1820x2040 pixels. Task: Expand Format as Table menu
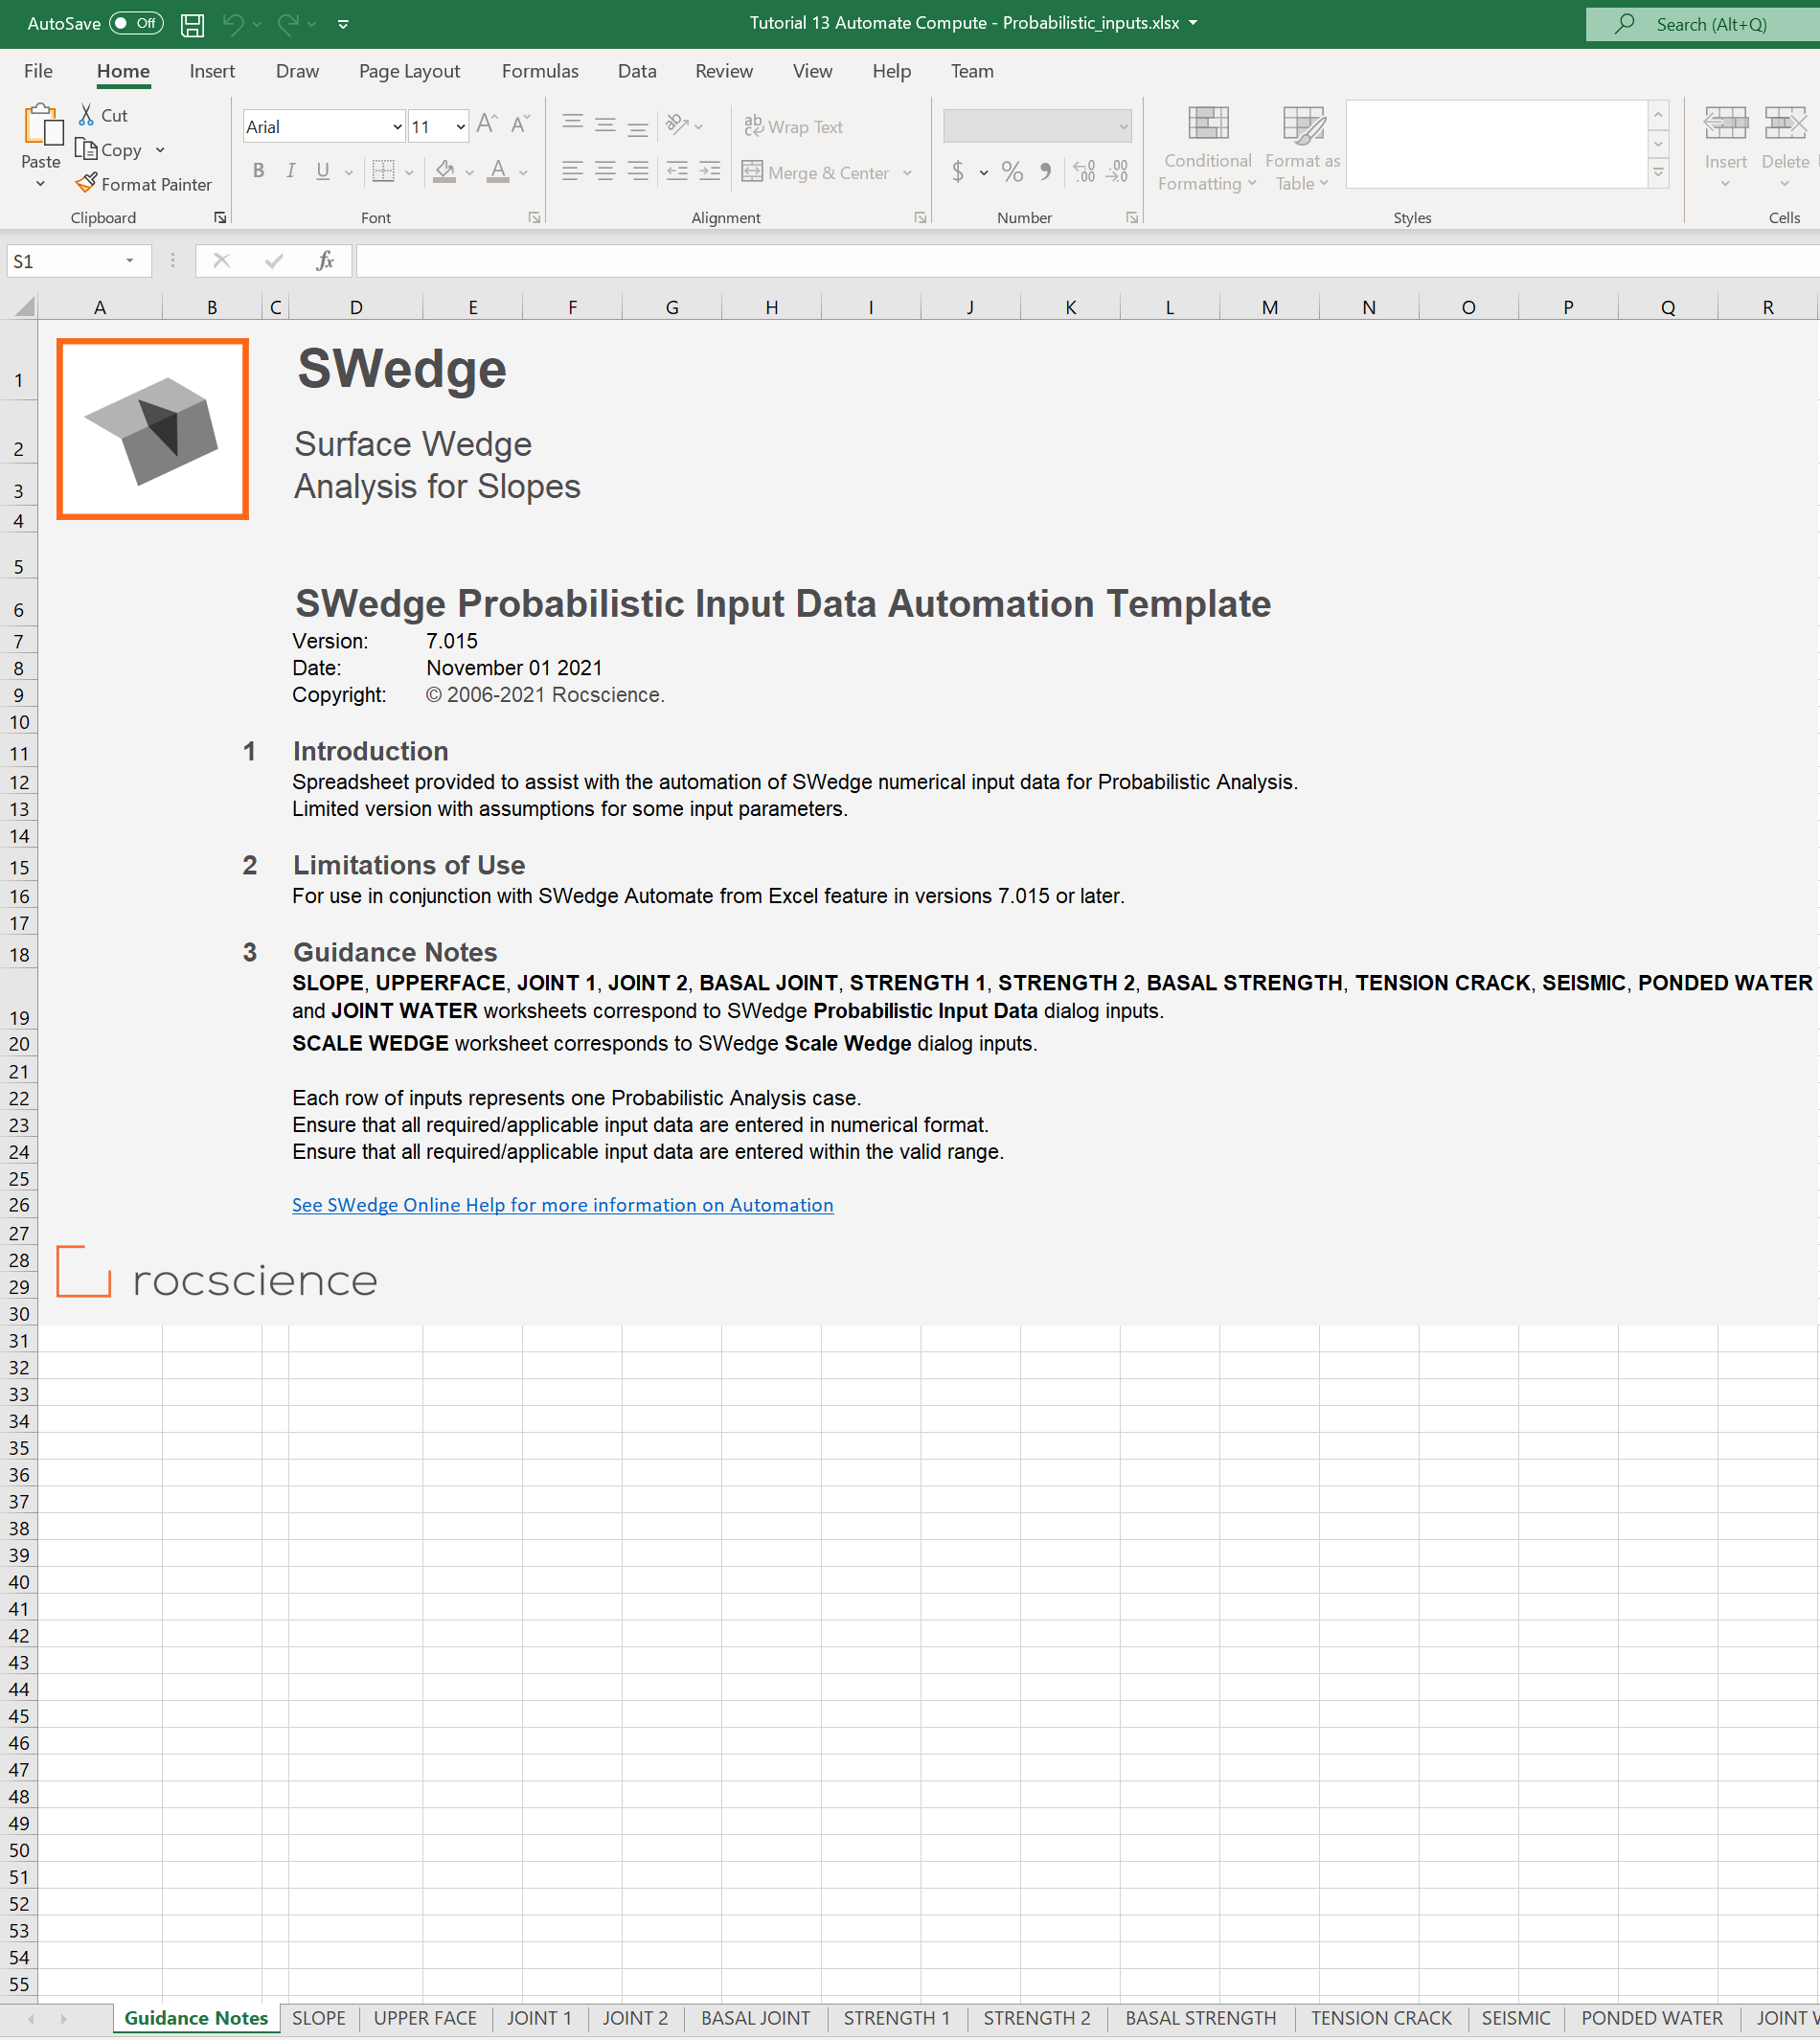click(1302, 149)
